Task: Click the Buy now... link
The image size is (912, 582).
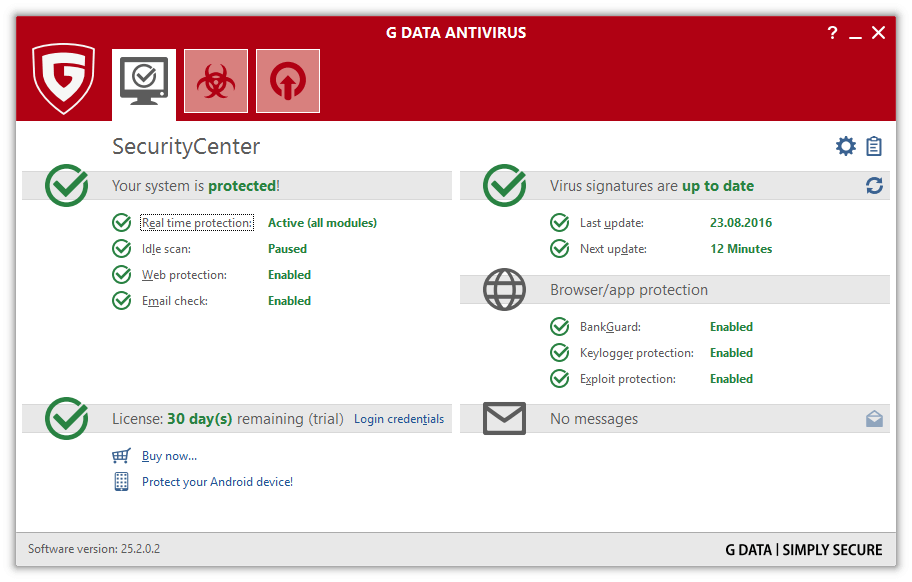Action: (x=169, y=456)
